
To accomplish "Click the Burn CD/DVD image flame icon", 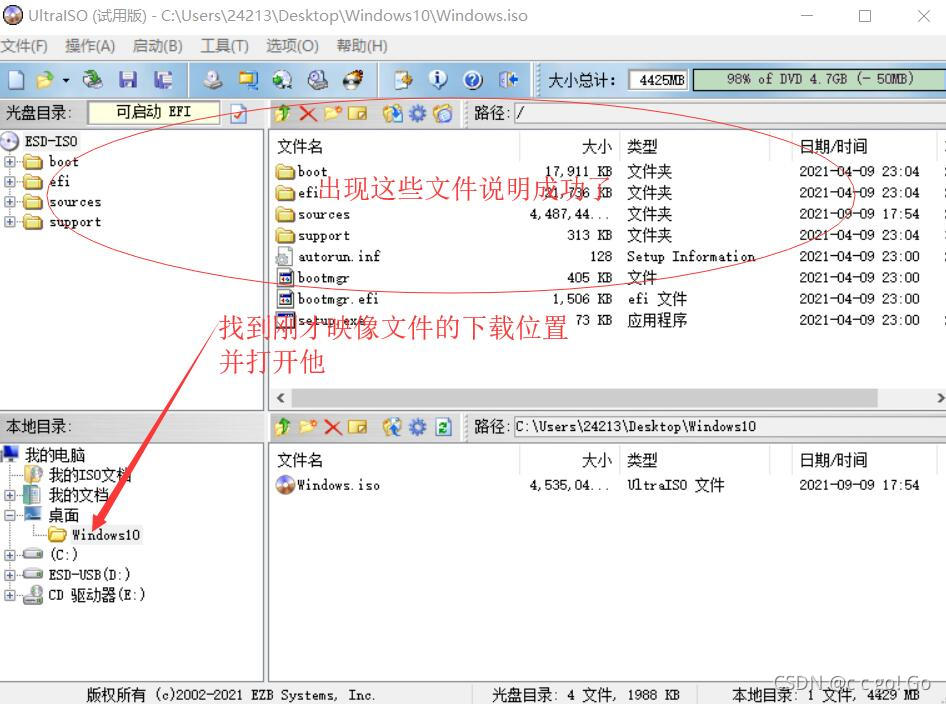I will click(353, 80).
